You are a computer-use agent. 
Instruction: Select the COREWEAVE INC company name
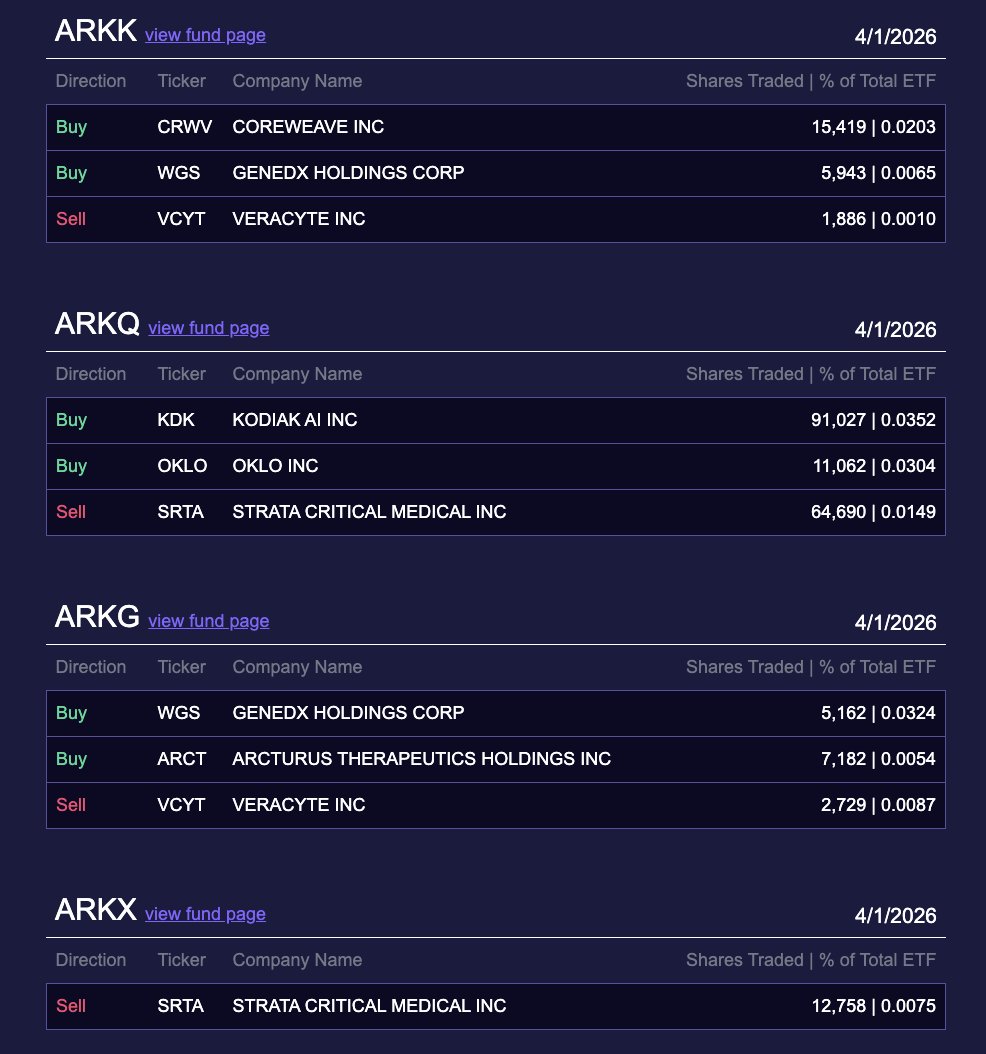coord(308,127)
